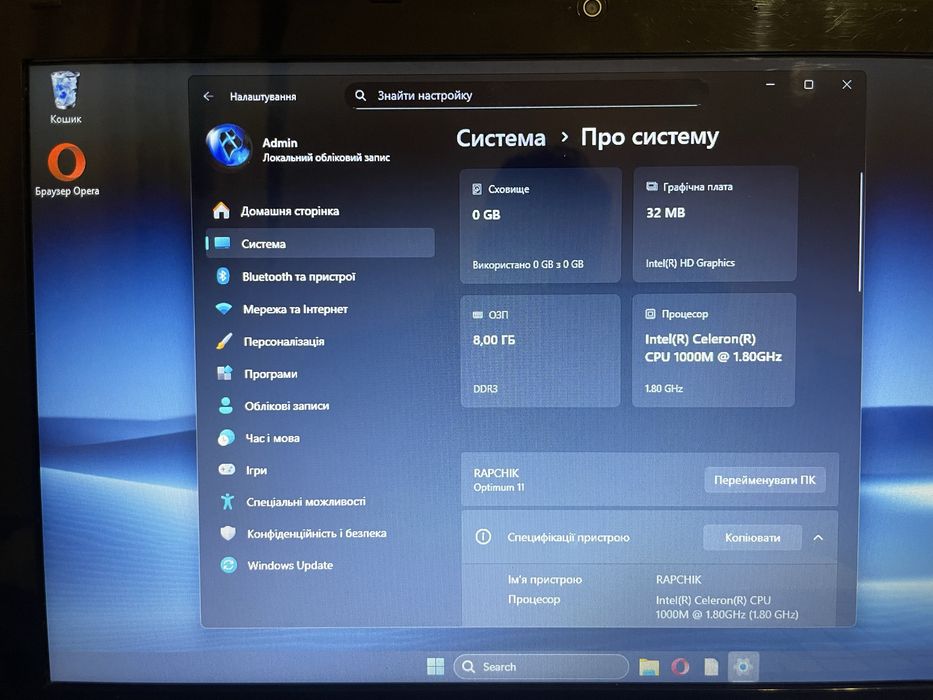Screen dimensions: 933x700
Task: Click the Bluetooth icon in the sidebar
Action: point(223,276)
